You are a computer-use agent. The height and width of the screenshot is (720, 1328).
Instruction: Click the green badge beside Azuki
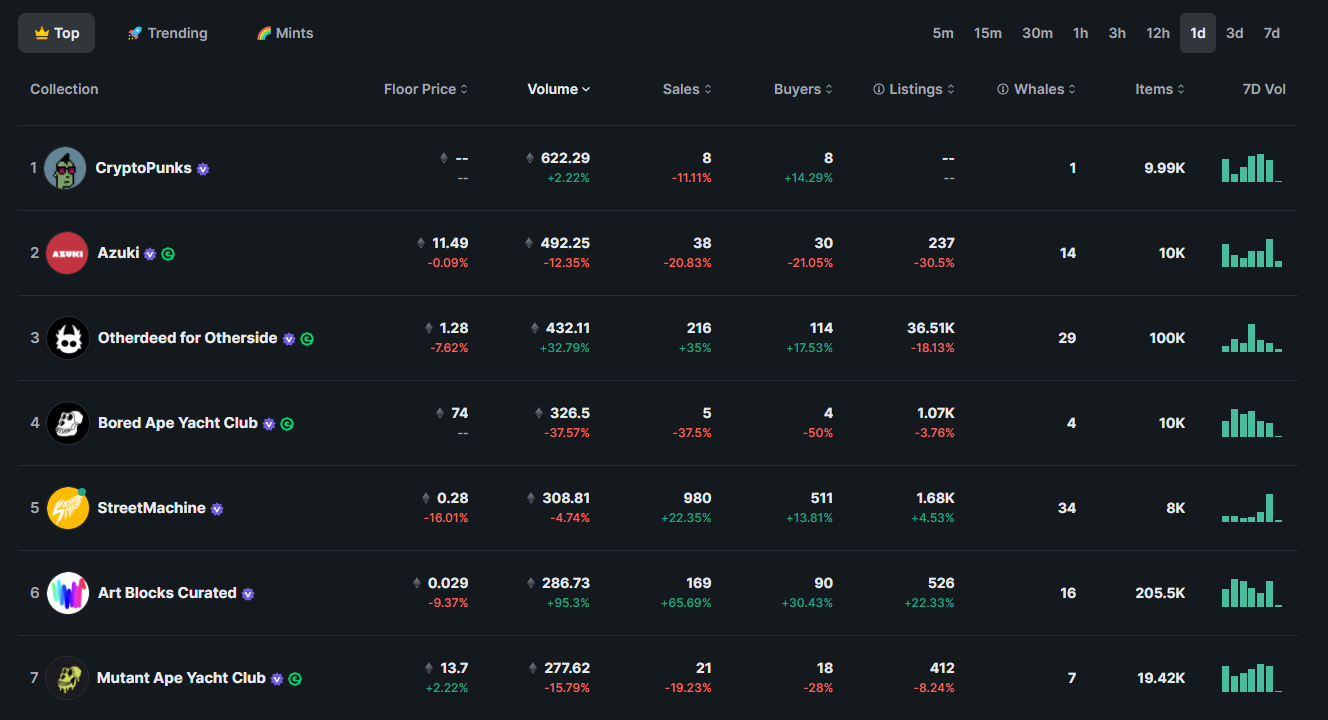[168, 254]
